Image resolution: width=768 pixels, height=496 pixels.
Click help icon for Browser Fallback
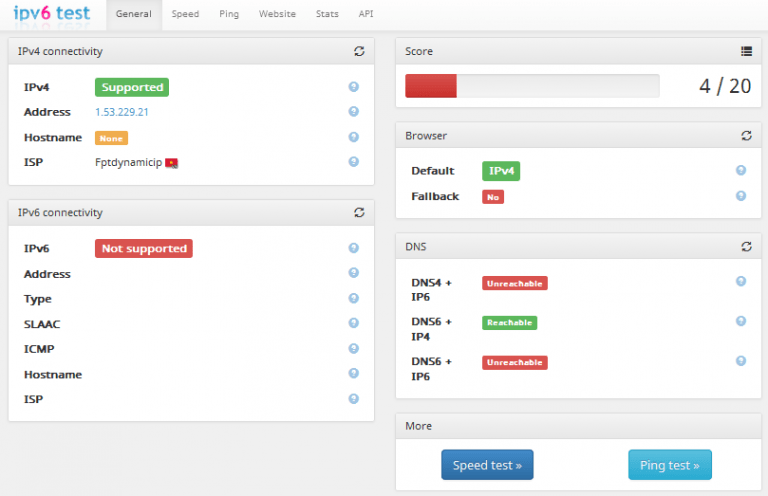[x=741, y=196]
